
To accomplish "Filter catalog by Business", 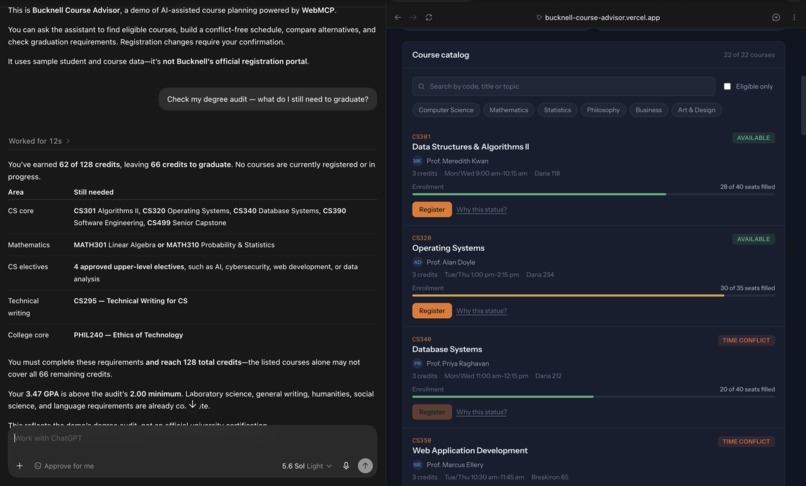I will [648, 110].
